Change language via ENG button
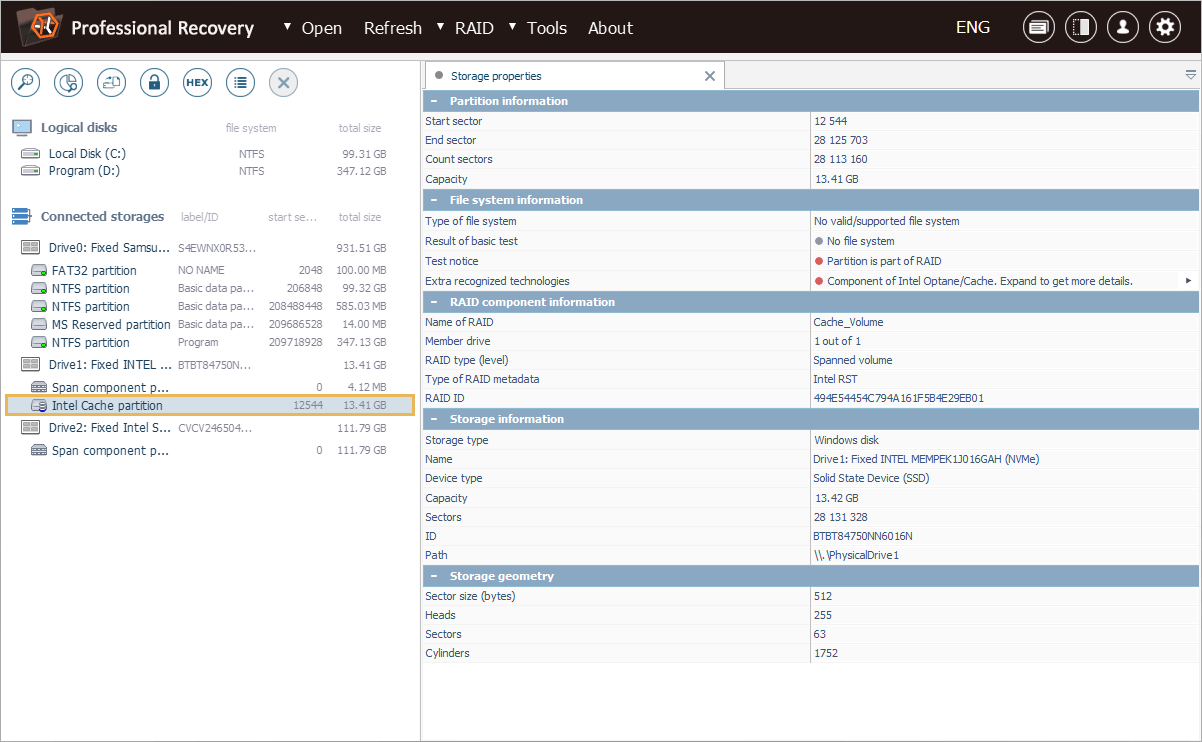The height and width of the screenshot is (742, 1202). pyautogui.click(x=973, y=27)
